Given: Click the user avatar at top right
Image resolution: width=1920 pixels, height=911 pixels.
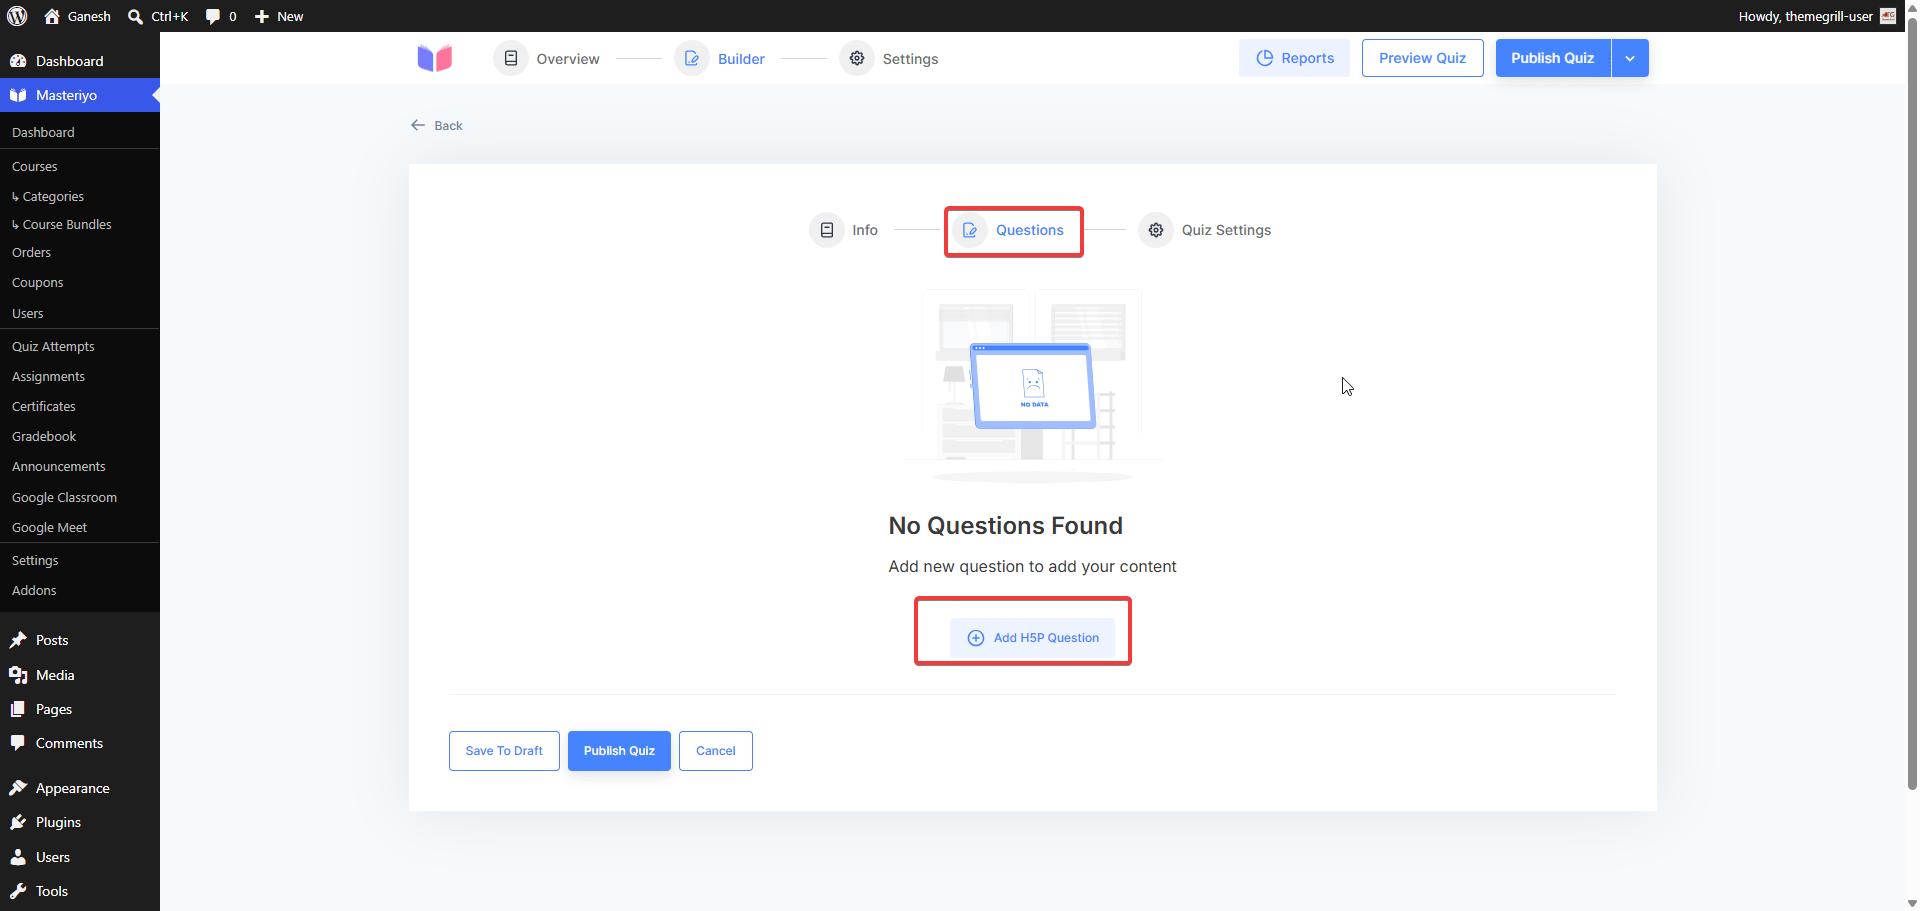Looking at the screenshot, I should pos(1888,16).
